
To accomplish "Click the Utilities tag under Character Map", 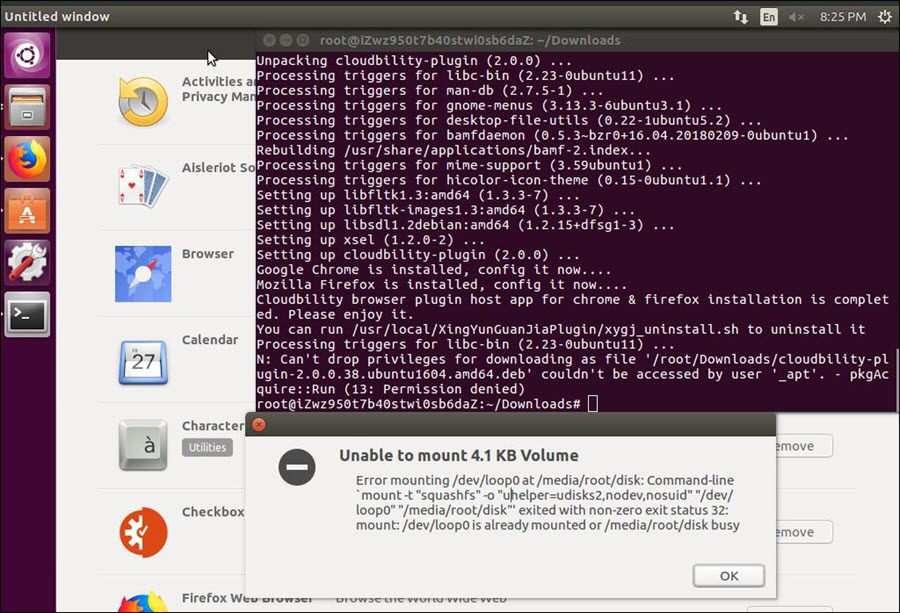I will 207,447.
